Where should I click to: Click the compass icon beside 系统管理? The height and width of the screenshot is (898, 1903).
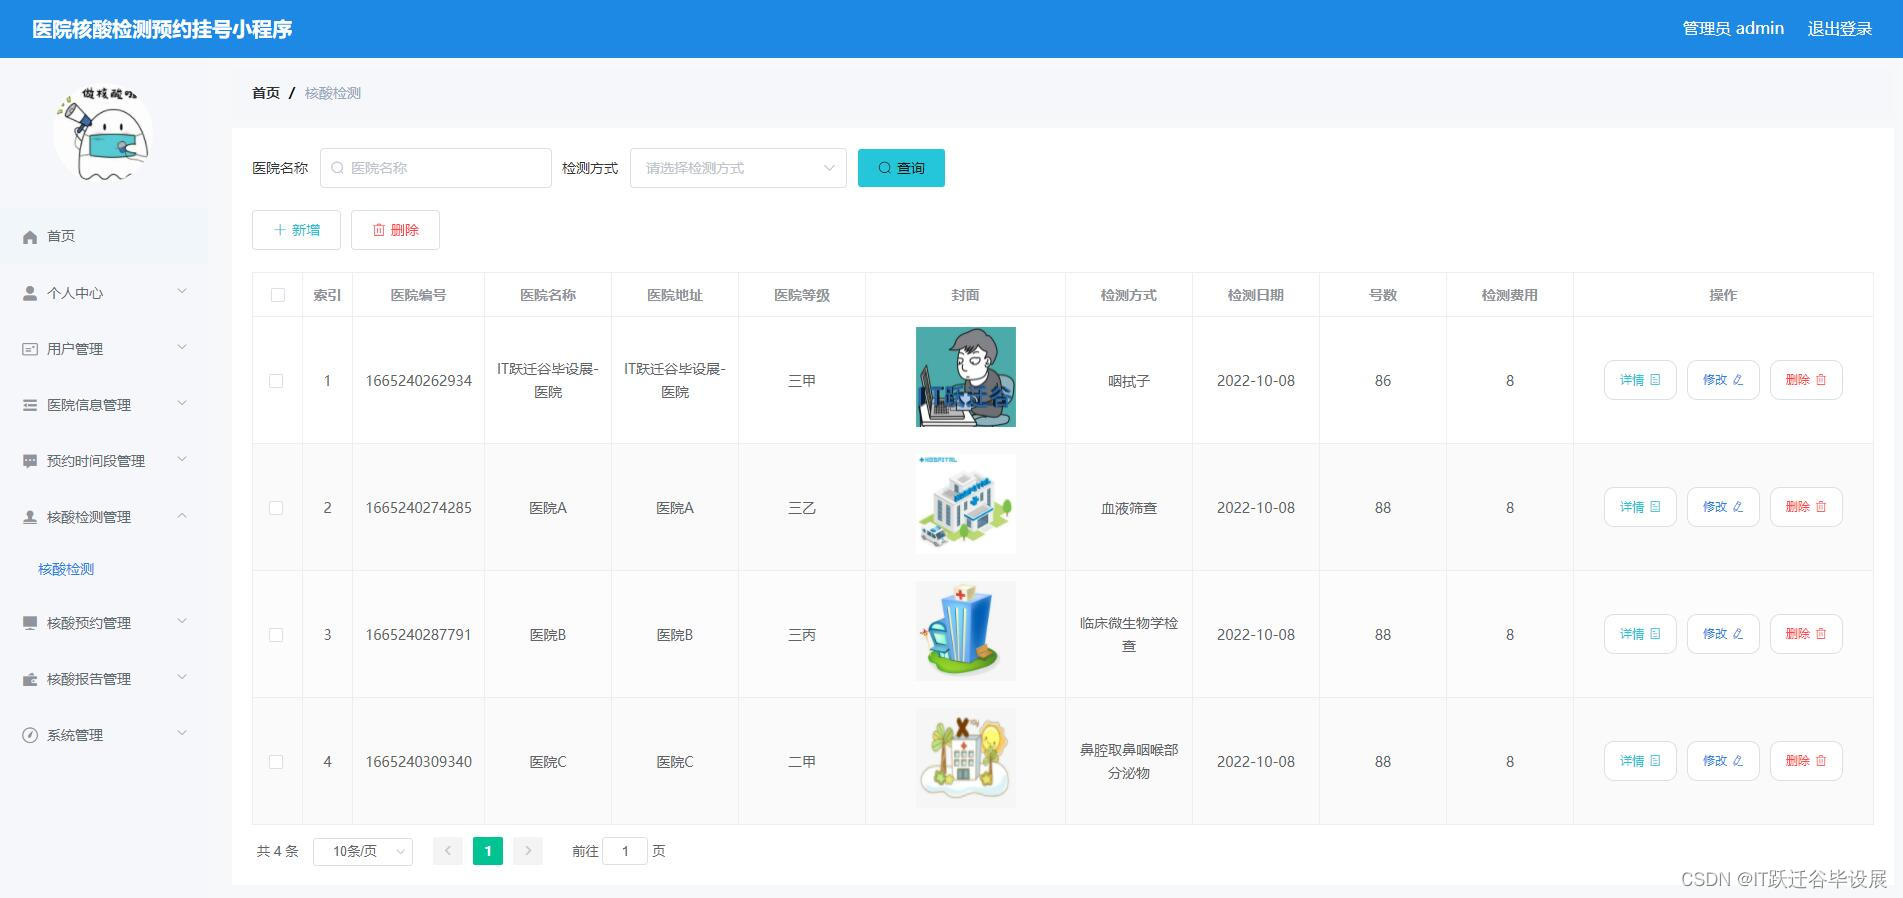click(x=30, y=735)
